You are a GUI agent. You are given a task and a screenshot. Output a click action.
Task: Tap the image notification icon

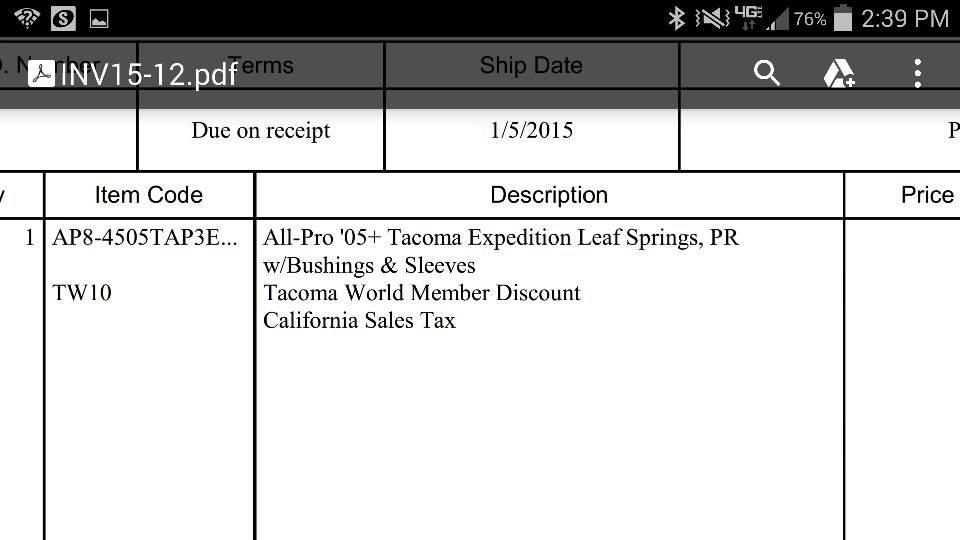99,19
